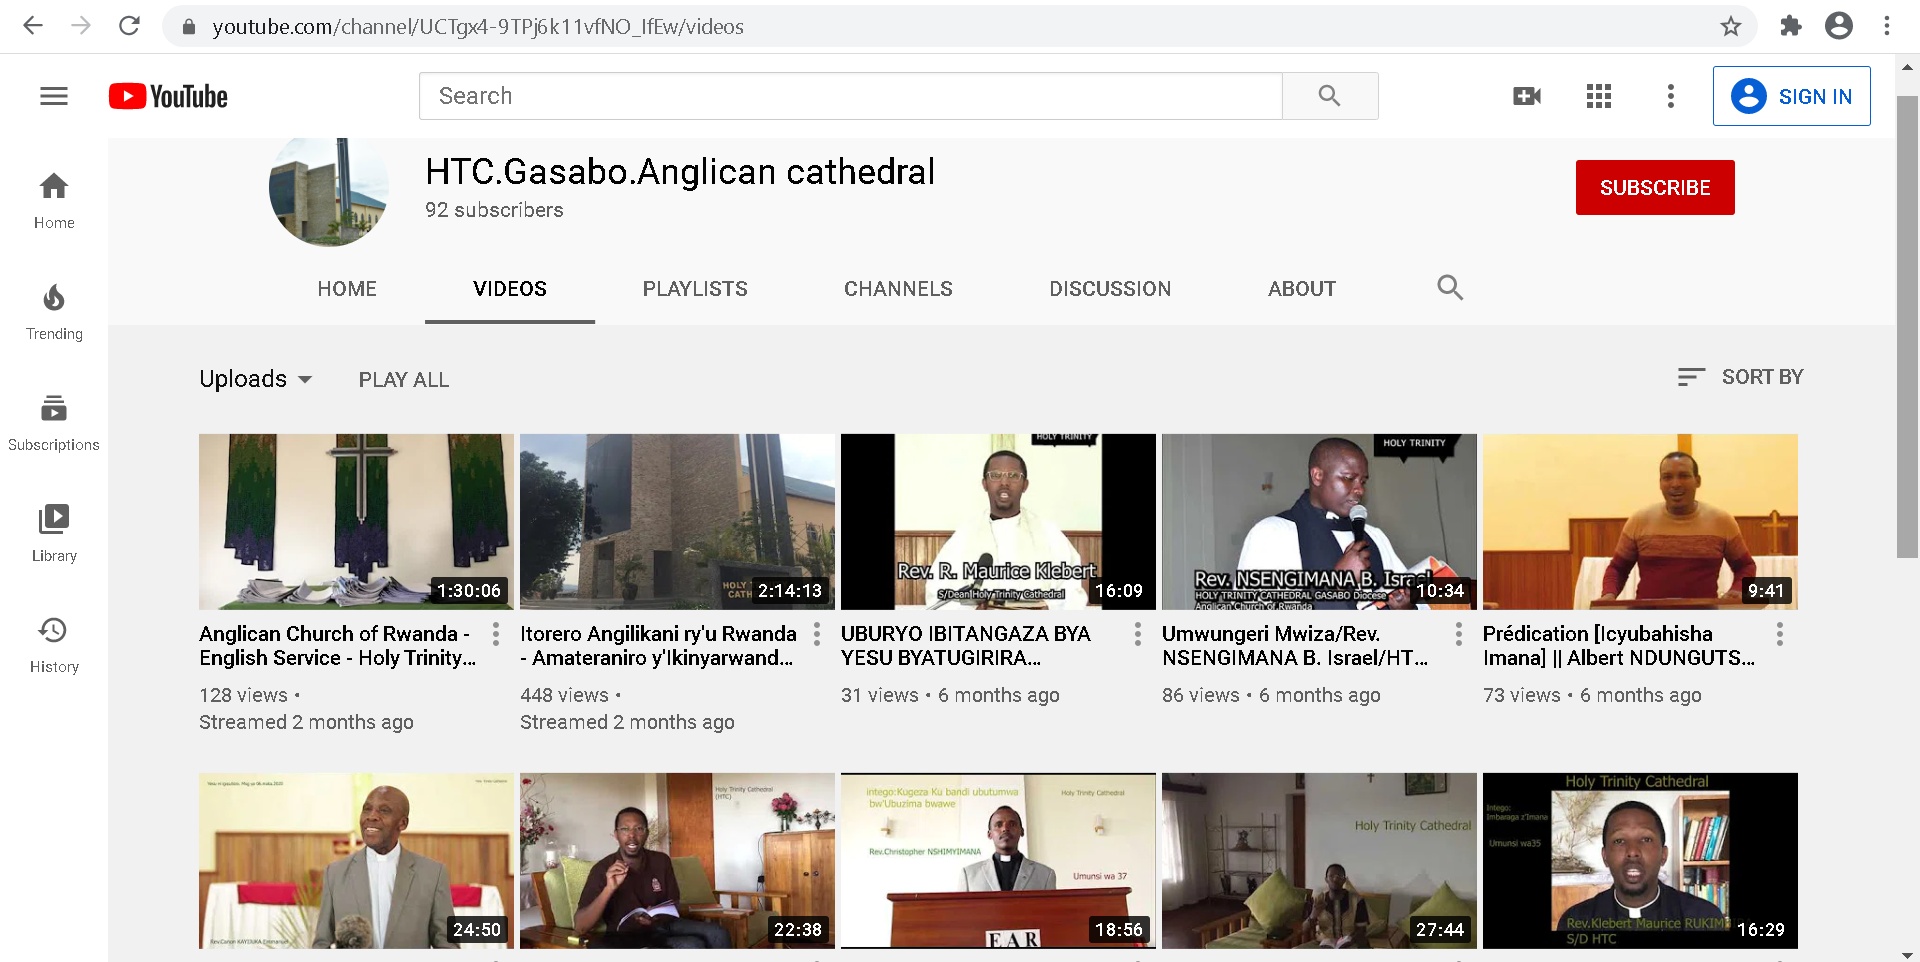Open the Umwungeri Mwiza video thumbnail
The image size is (1920, 962).
click(x=1318, y=521)
